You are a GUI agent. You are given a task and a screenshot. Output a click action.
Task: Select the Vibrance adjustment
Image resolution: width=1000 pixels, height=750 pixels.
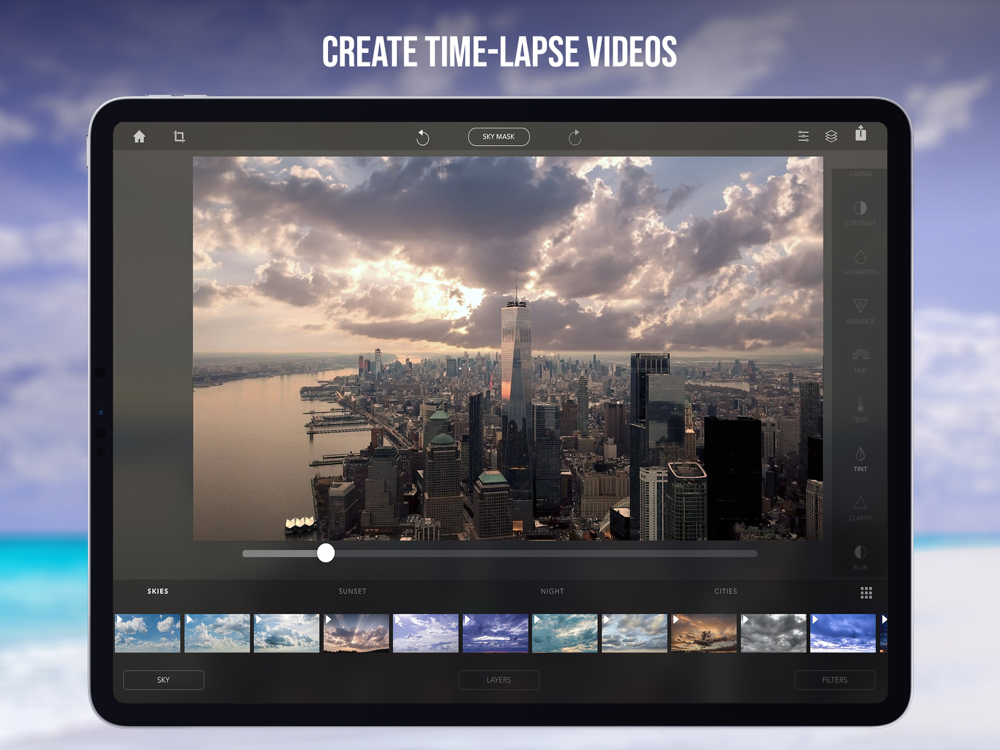860,311
